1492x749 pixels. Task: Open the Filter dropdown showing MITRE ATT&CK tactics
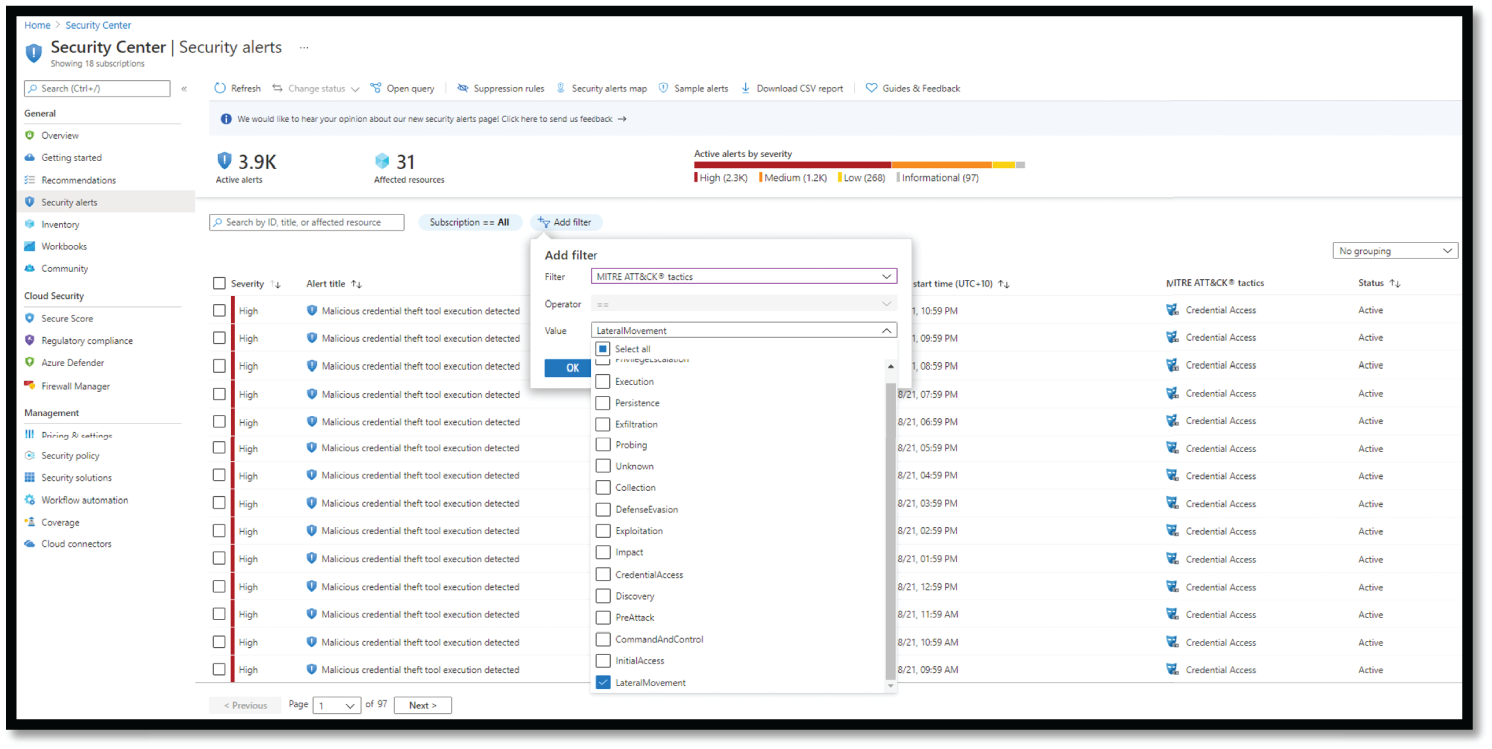744,277
